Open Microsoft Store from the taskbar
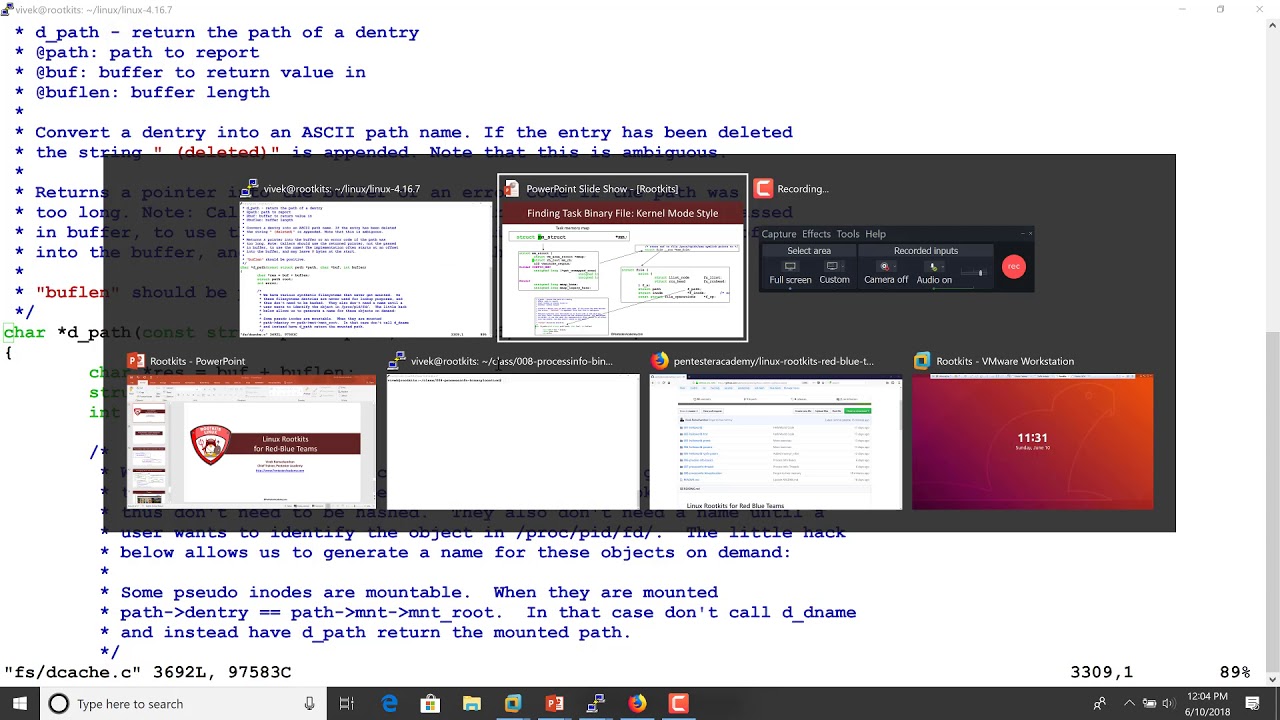 pyautogui.click(x=430, y=704)
